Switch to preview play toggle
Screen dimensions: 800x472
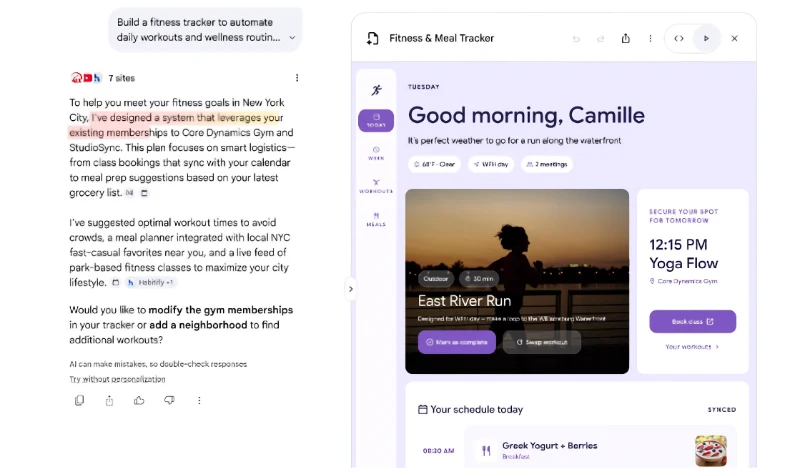(x=706, y=38)
